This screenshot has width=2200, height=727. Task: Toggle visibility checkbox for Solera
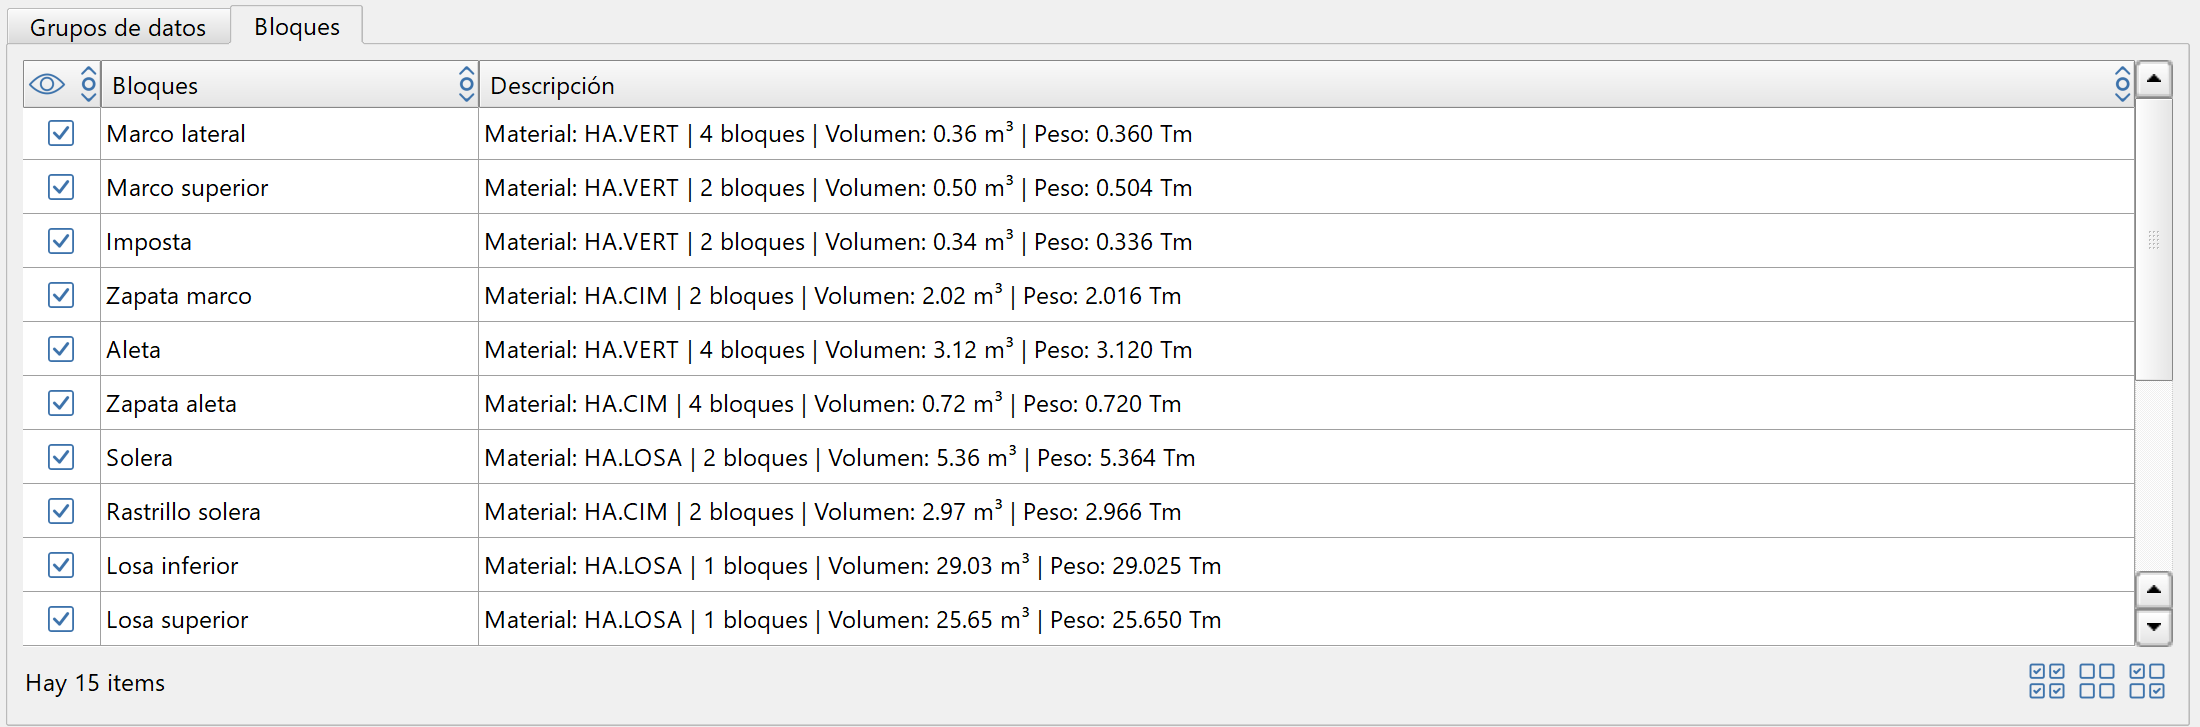(61, 457)
